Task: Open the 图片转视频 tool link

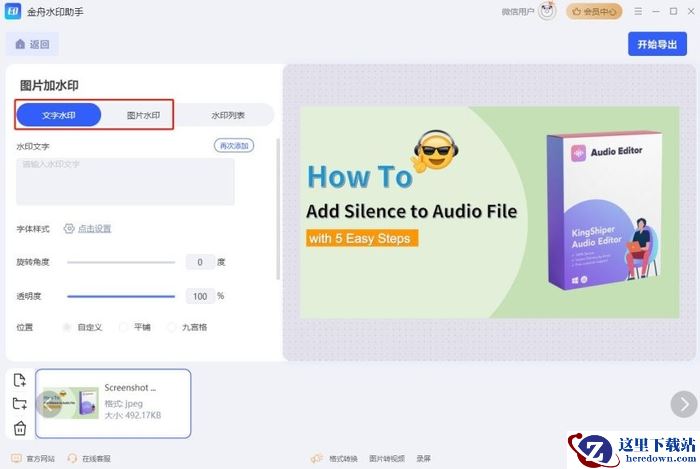Action: [387, 458]
